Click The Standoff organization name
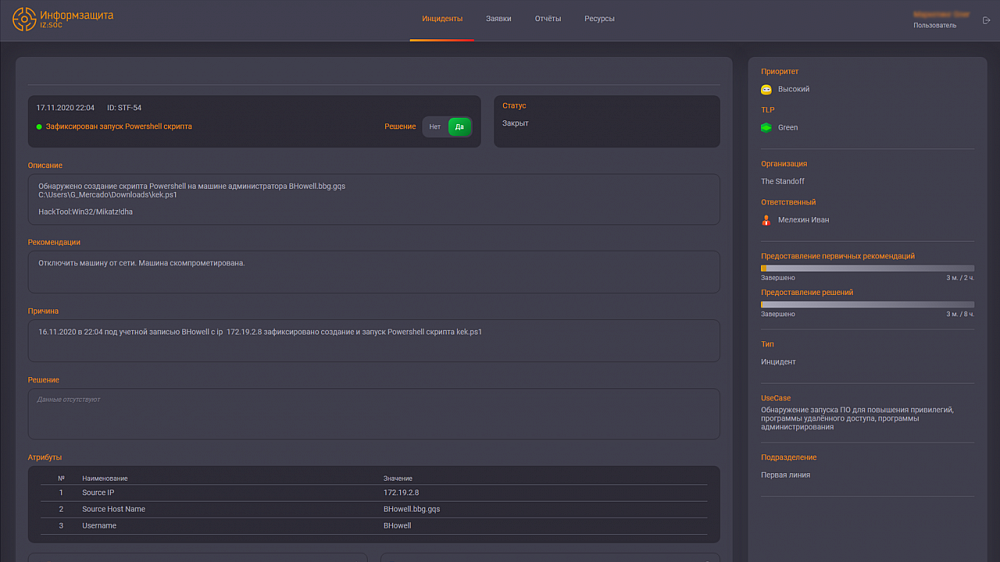 click(x=783, y=181)
